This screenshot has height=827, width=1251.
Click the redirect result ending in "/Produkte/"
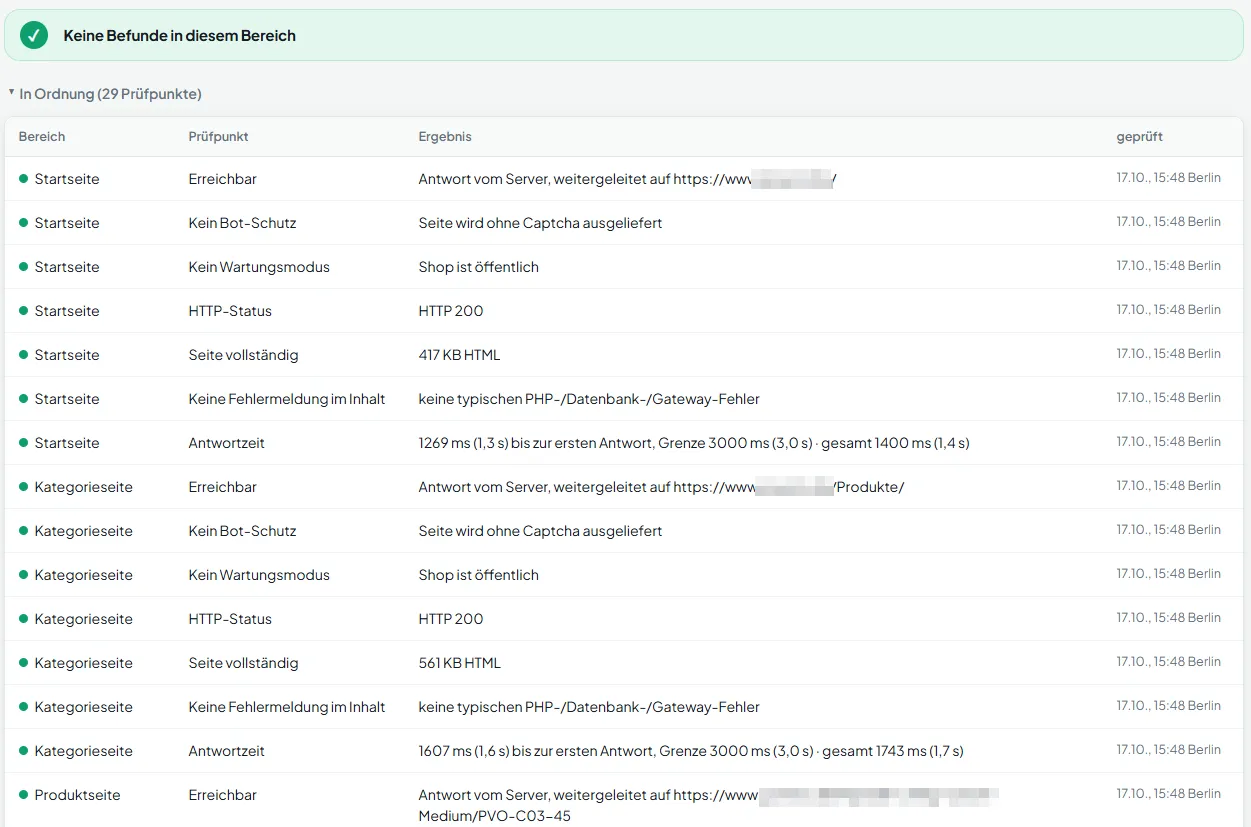click(661, 487)
